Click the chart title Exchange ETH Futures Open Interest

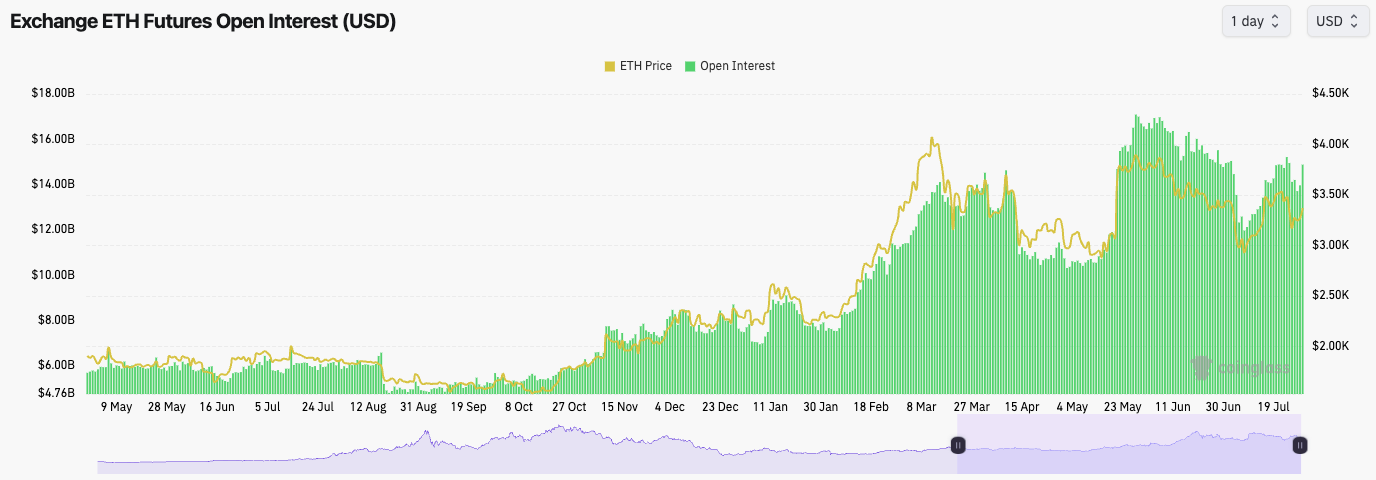pos(203,22)
